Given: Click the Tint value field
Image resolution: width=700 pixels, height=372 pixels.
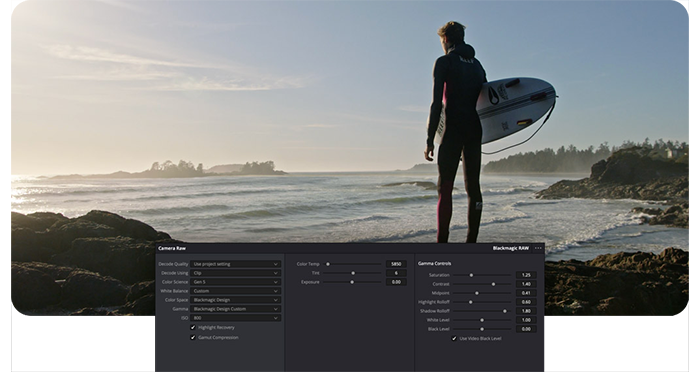Looking at the screenshot, I should 396,273.
